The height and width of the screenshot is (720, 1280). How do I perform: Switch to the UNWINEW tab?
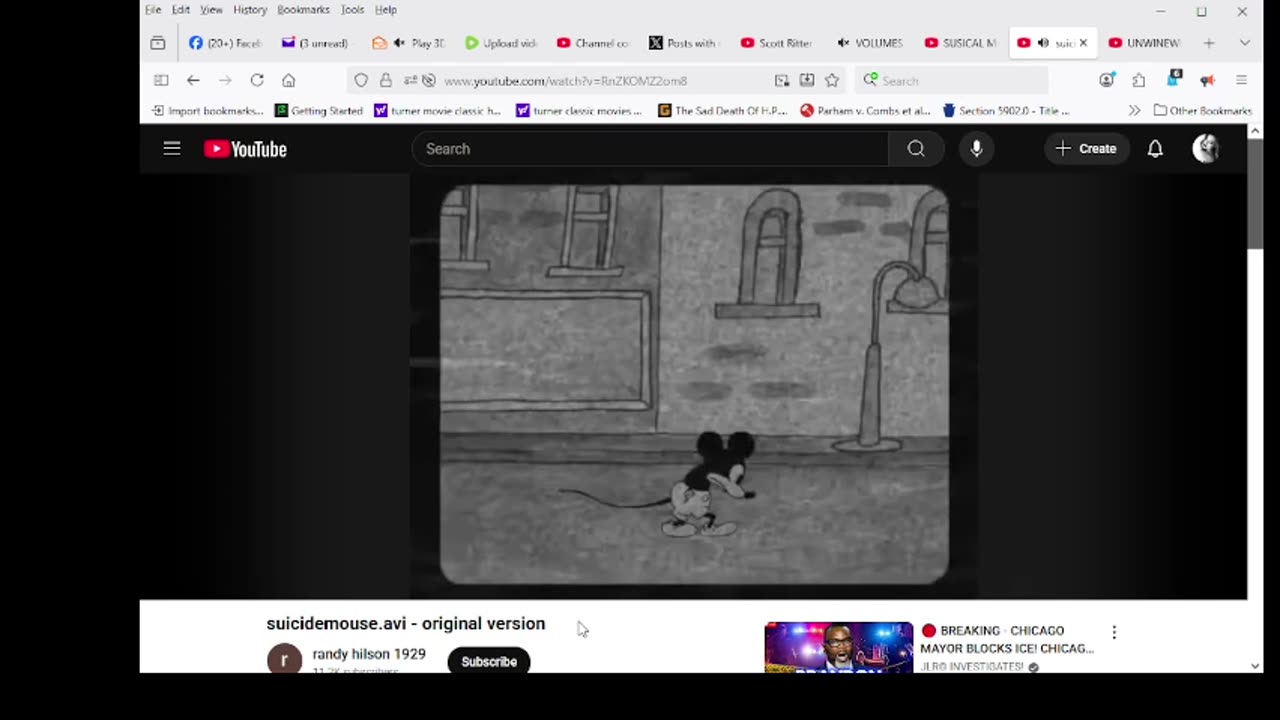[1145, 43]
